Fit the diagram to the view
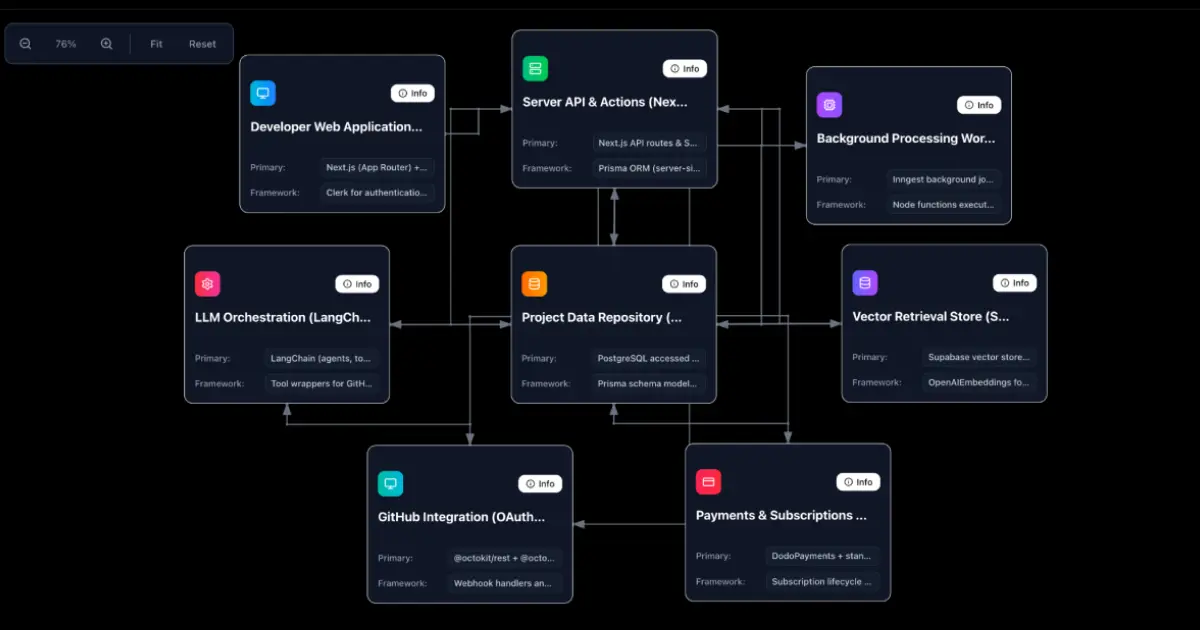Image resolution: width=1200 pixels, height=630 pixels. click(x=156, y=44)
